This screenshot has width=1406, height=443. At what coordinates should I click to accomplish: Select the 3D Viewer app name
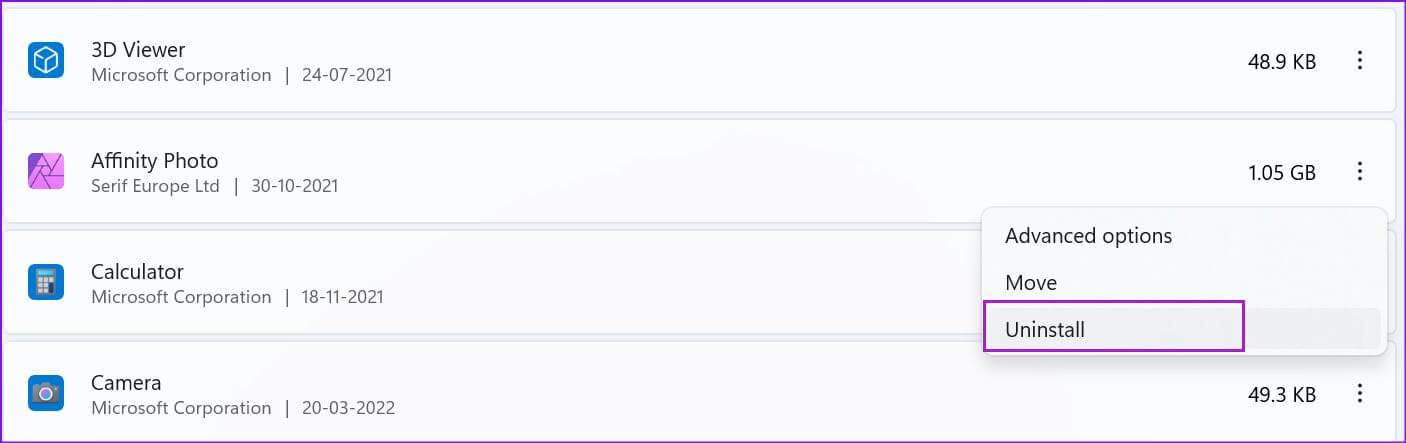tap(138, 49)
